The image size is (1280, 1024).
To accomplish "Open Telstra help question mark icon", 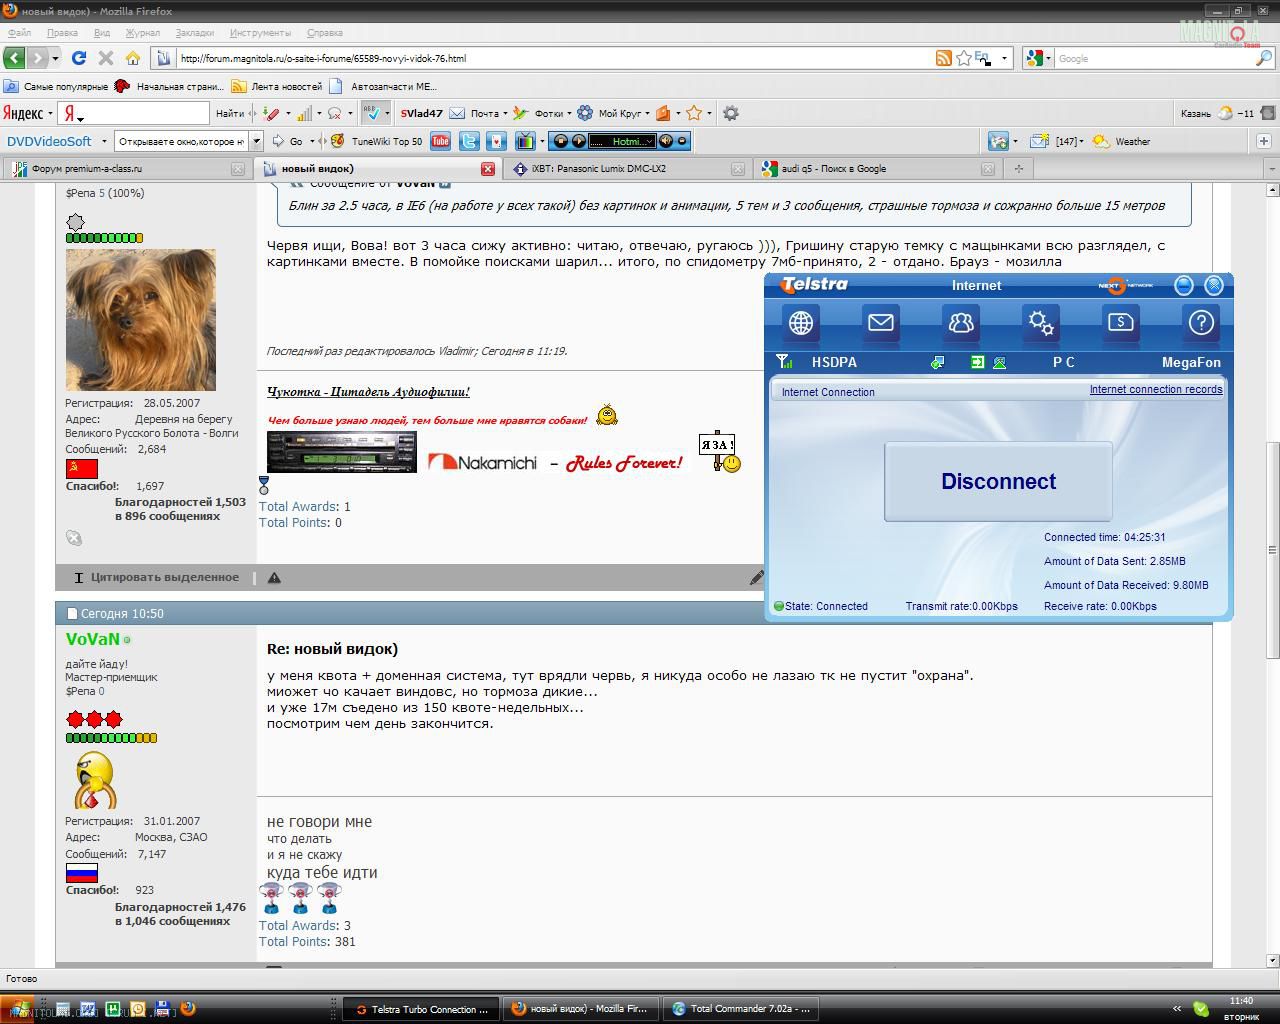I will (x=1201, y=323).
